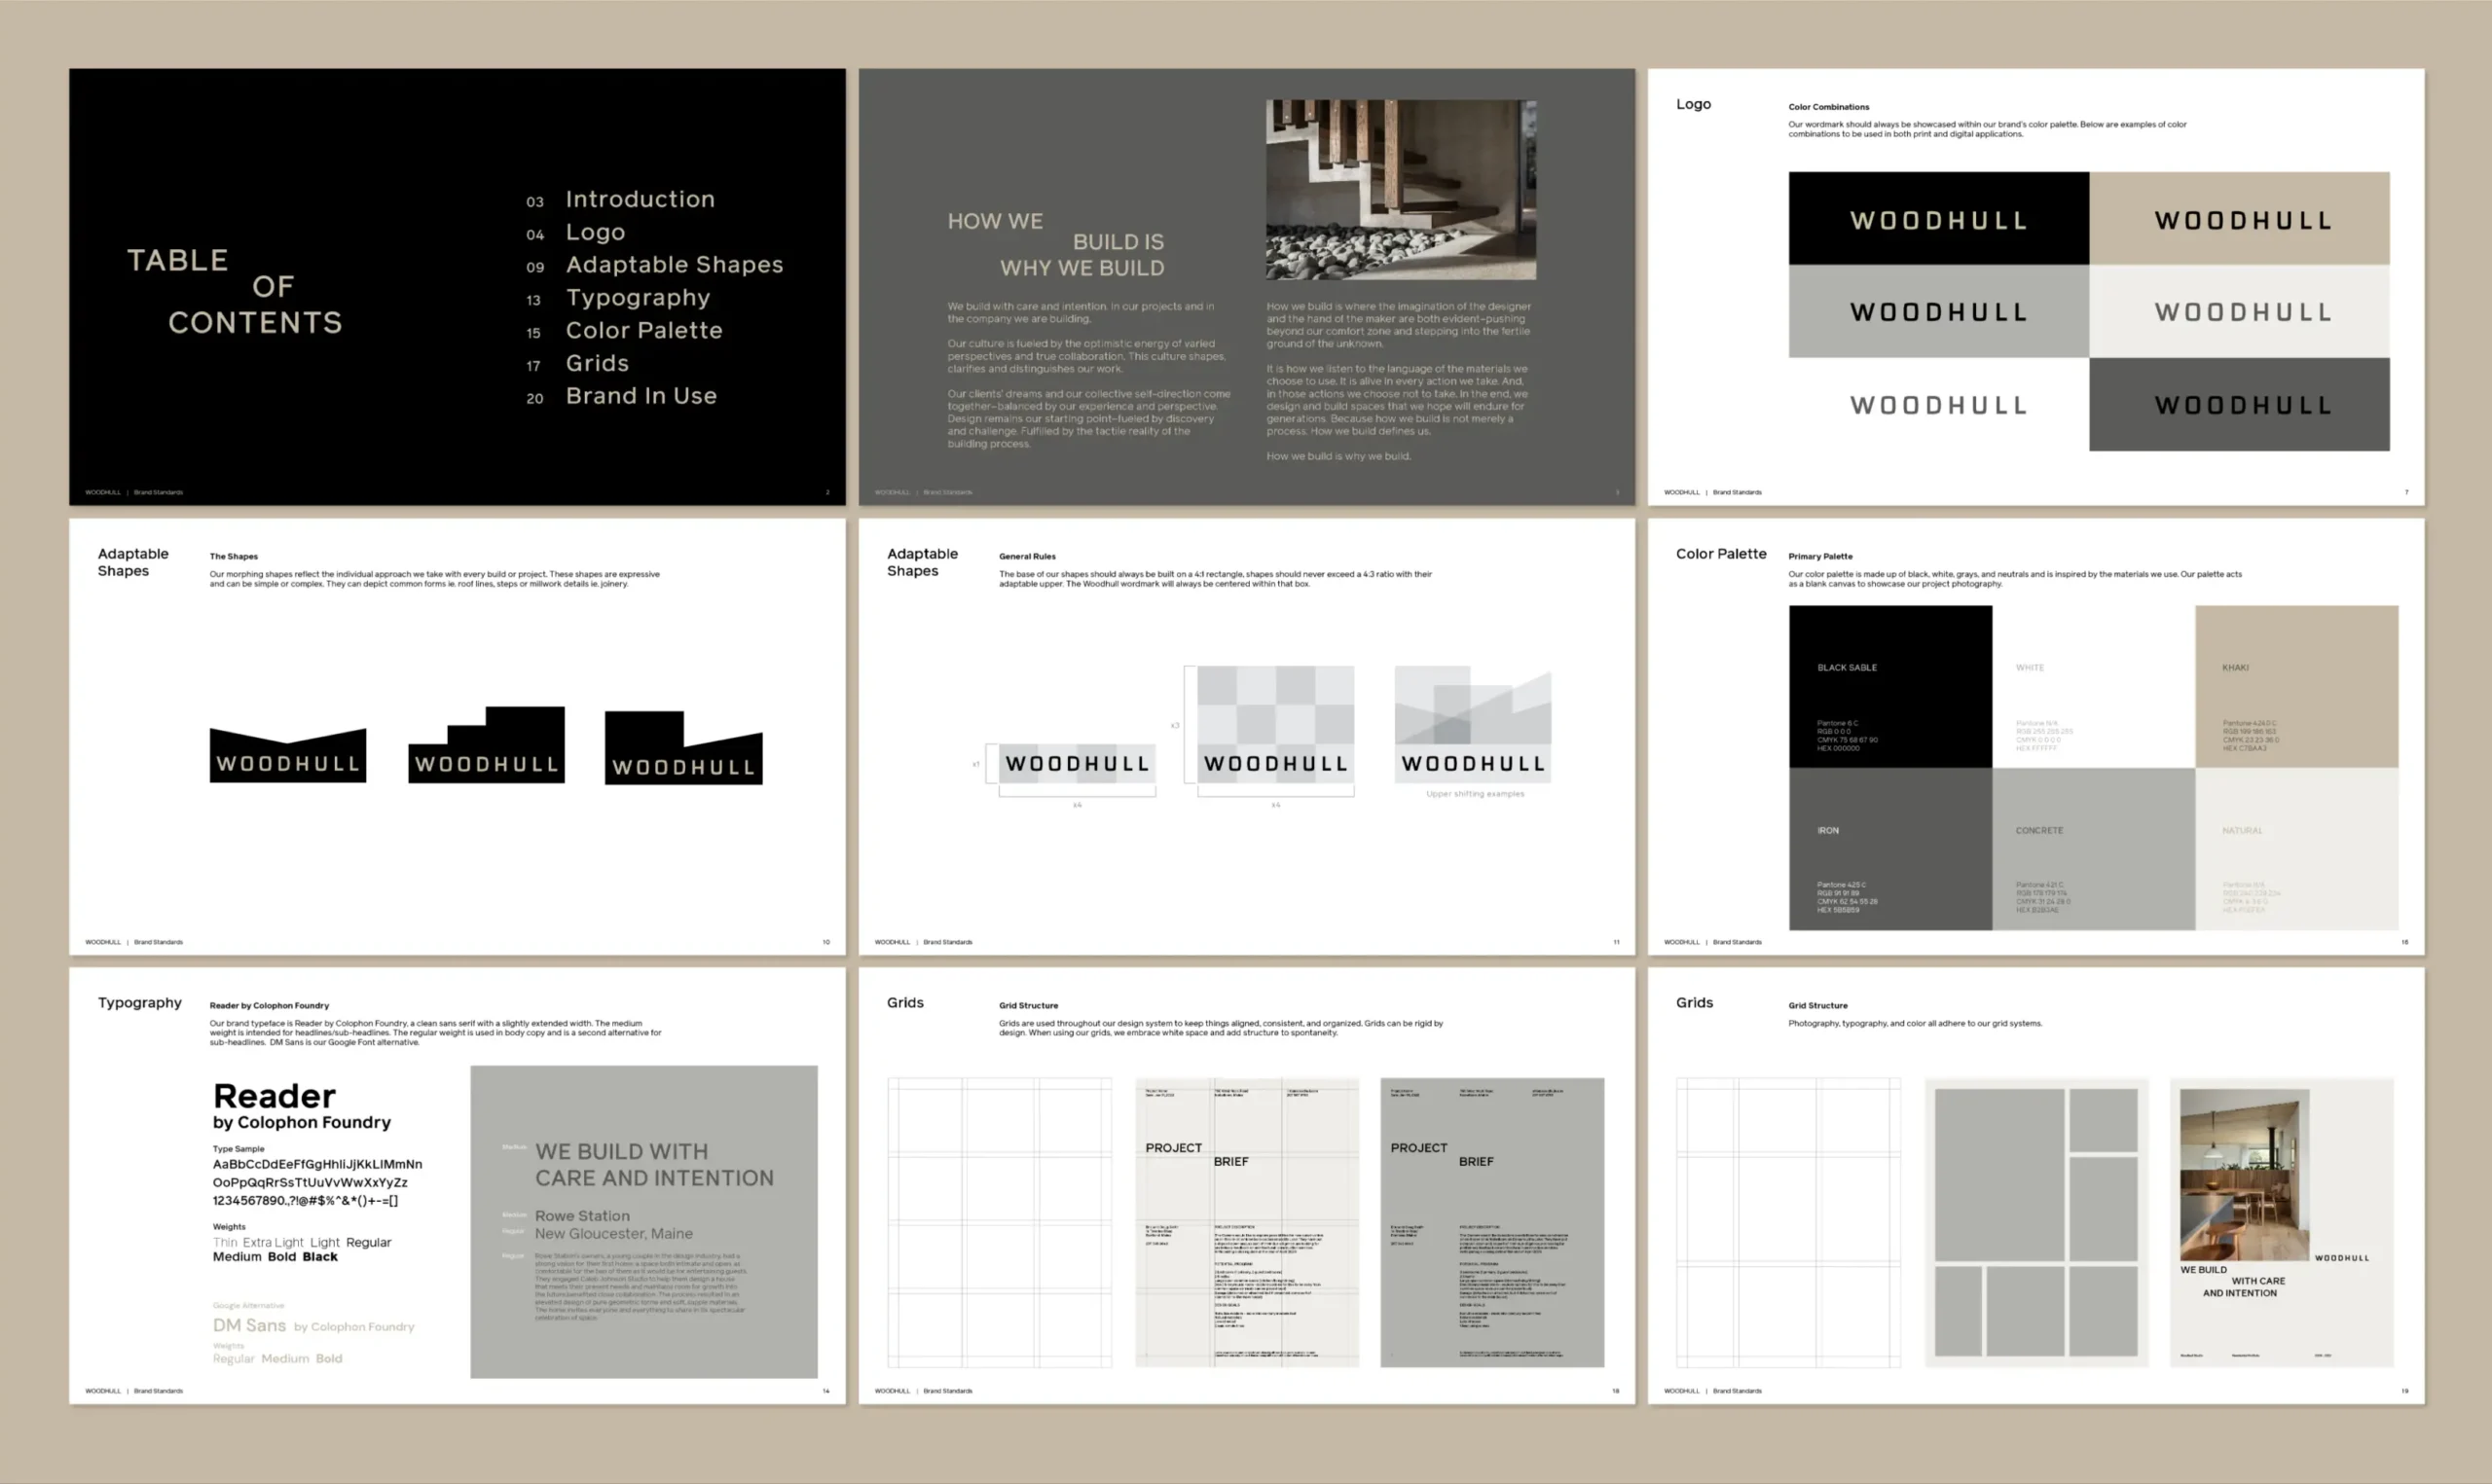Open the gray 'PROJECT BRIEF' layout thumbnail

click(x=1491, y=1222)
